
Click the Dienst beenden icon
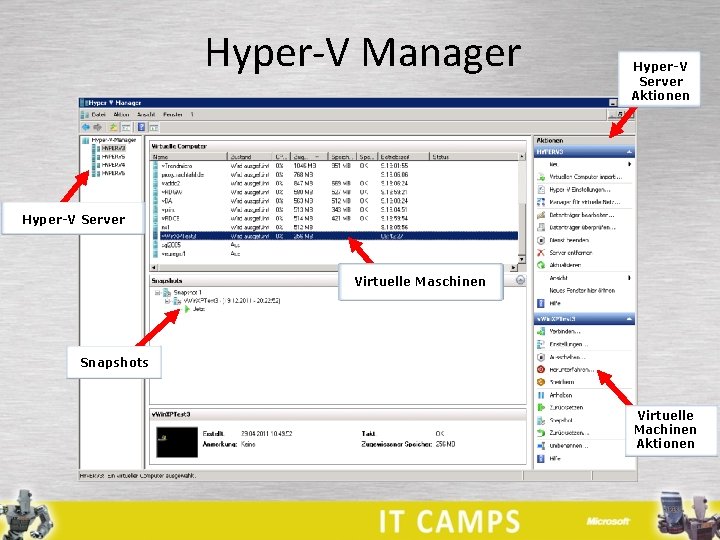click(541, 240)
